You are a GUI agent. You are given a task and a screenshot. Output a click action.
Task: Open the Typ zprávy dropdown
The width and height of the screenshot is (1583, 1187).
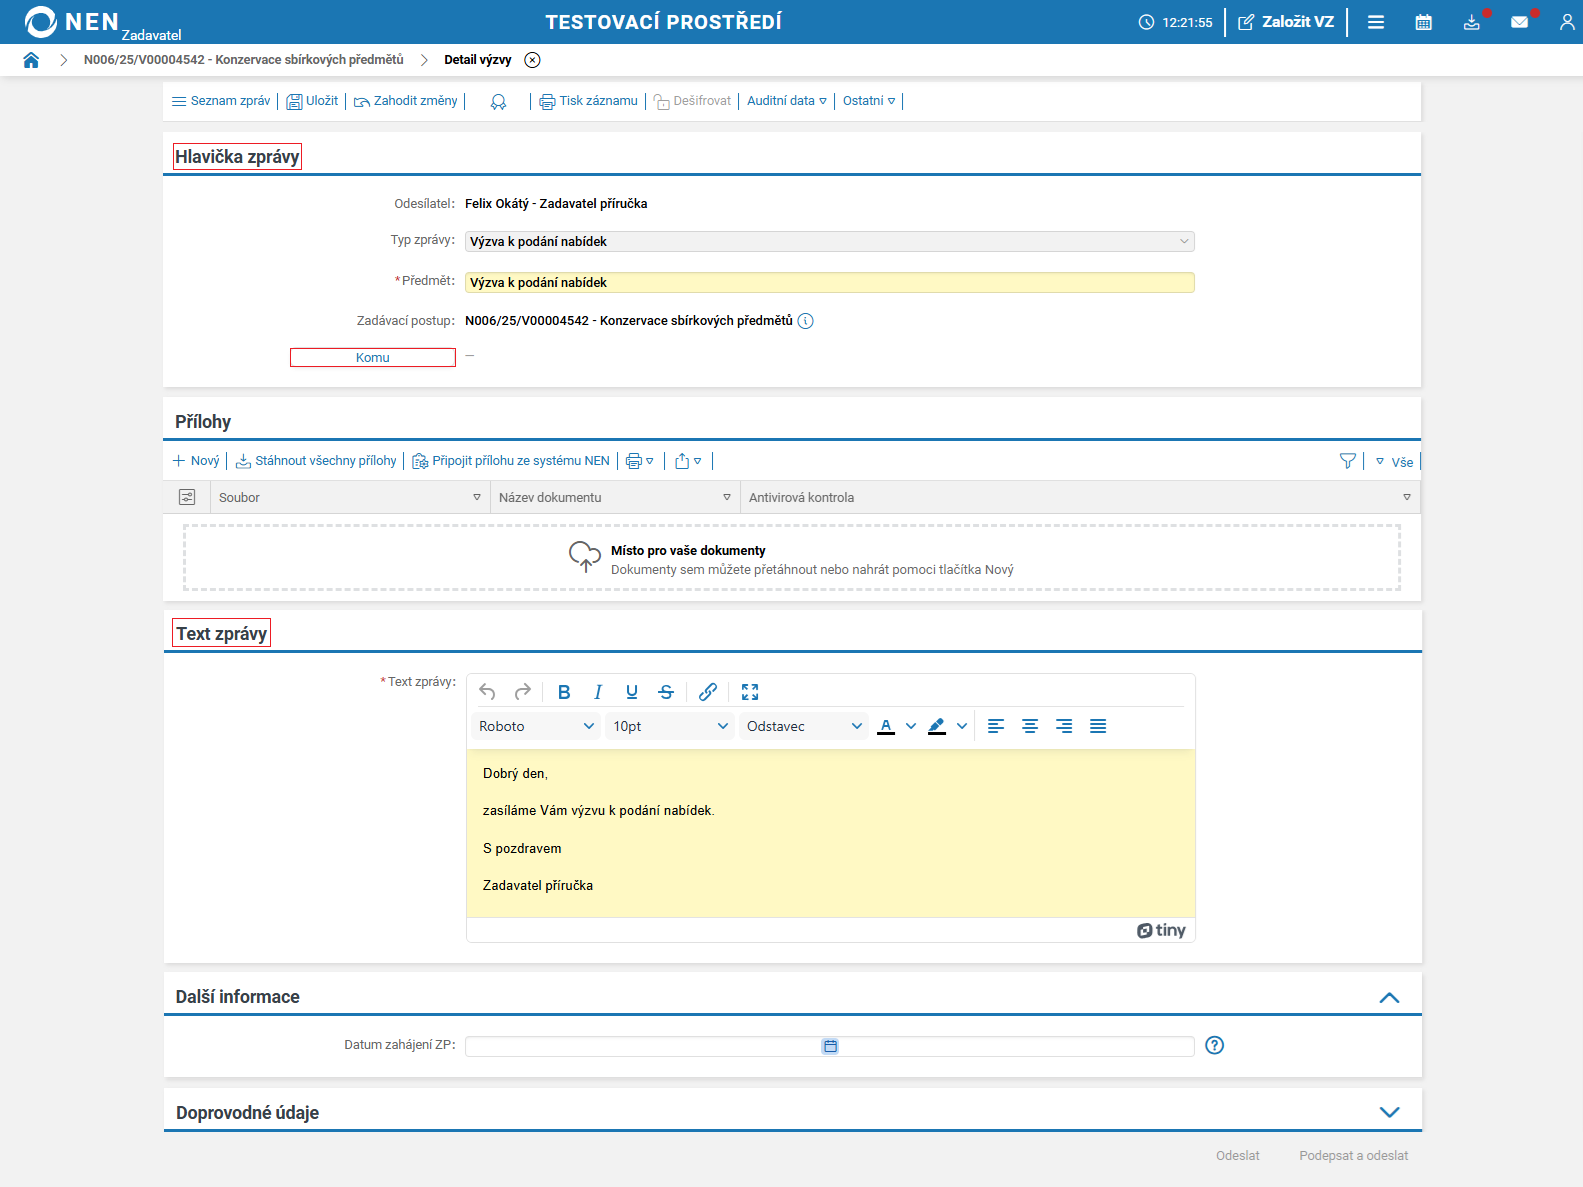click(829, 242)
